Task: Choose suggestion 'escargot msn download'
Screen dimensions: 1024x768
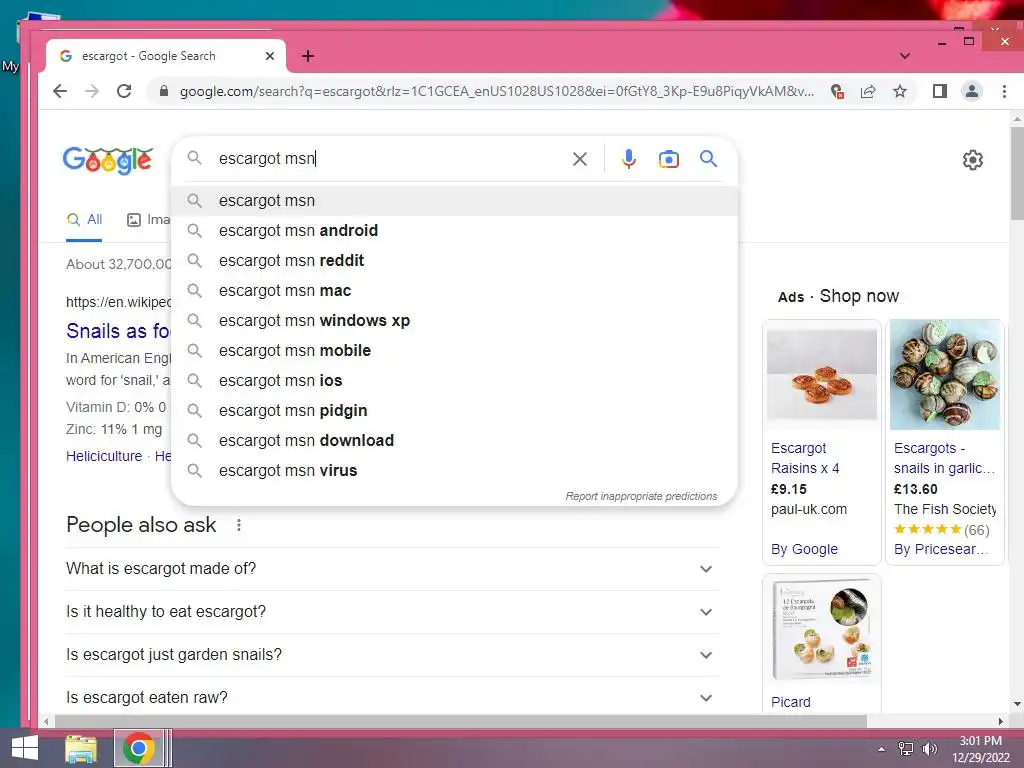Action: tap(455, 441)
